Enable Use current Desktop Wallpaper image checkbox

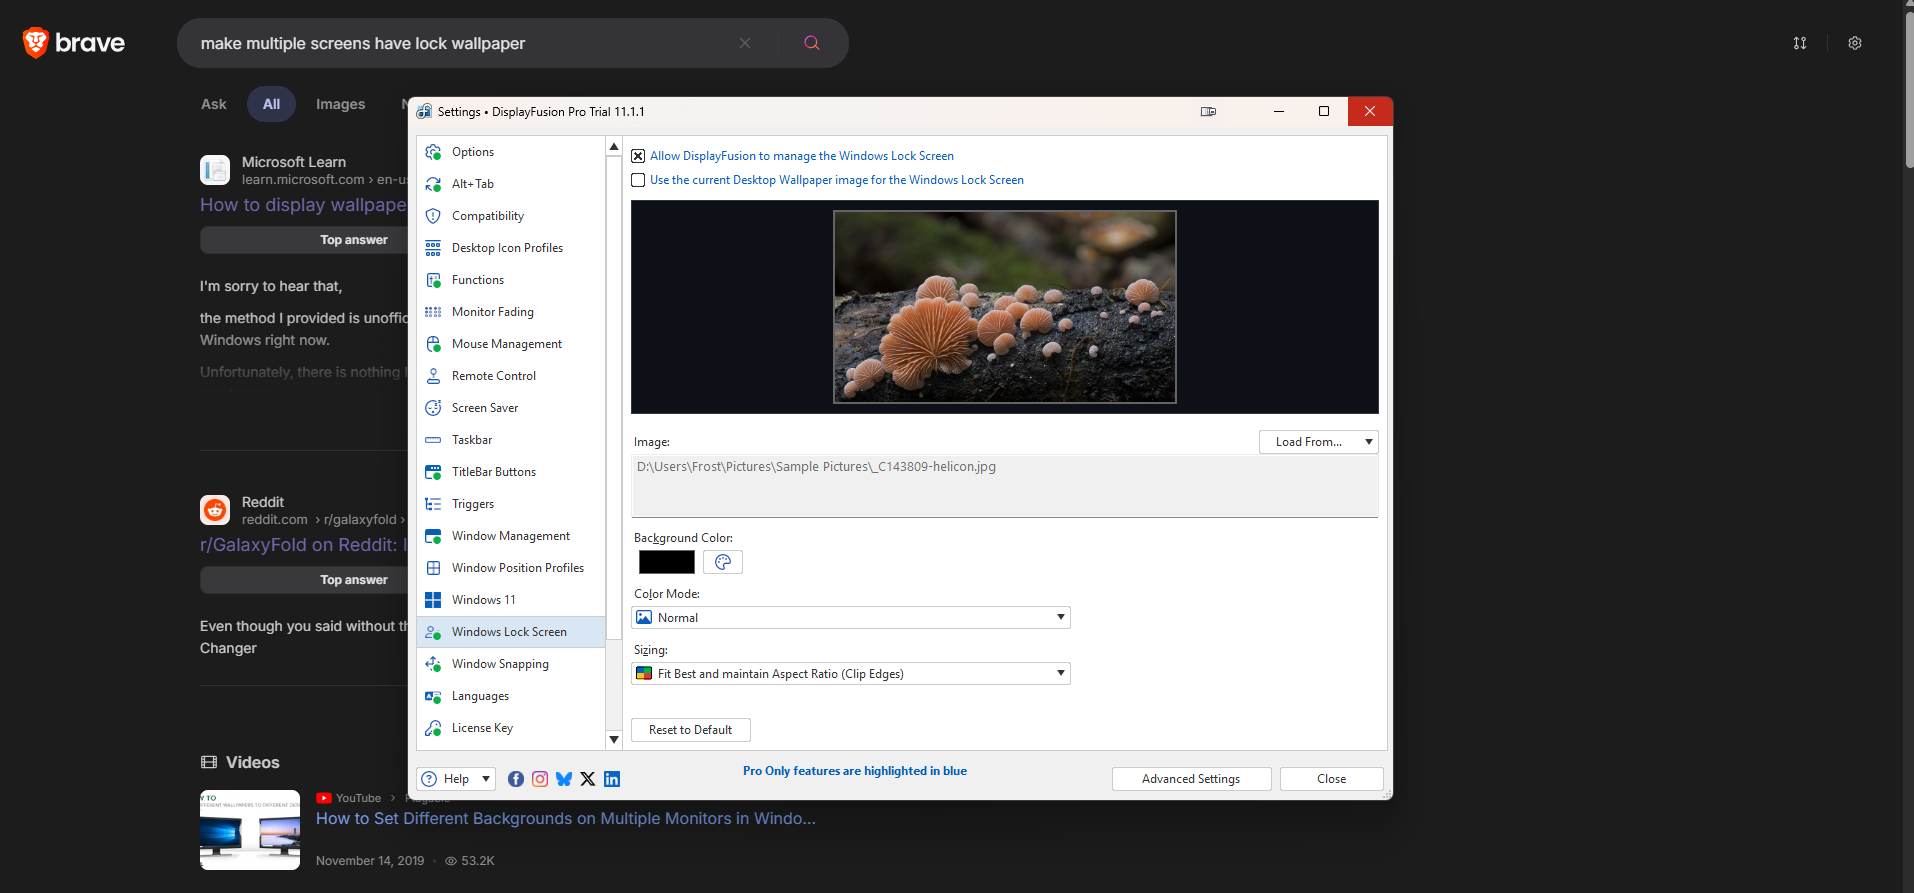638,180
